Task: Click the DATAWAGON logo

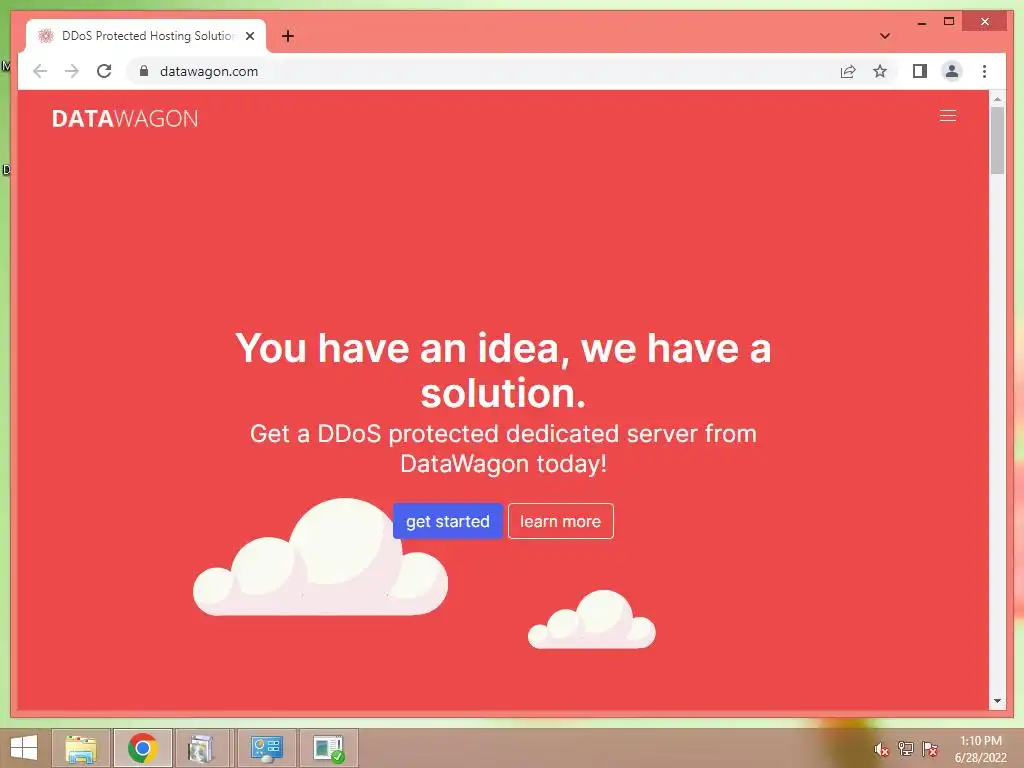Action: [125, 118]
